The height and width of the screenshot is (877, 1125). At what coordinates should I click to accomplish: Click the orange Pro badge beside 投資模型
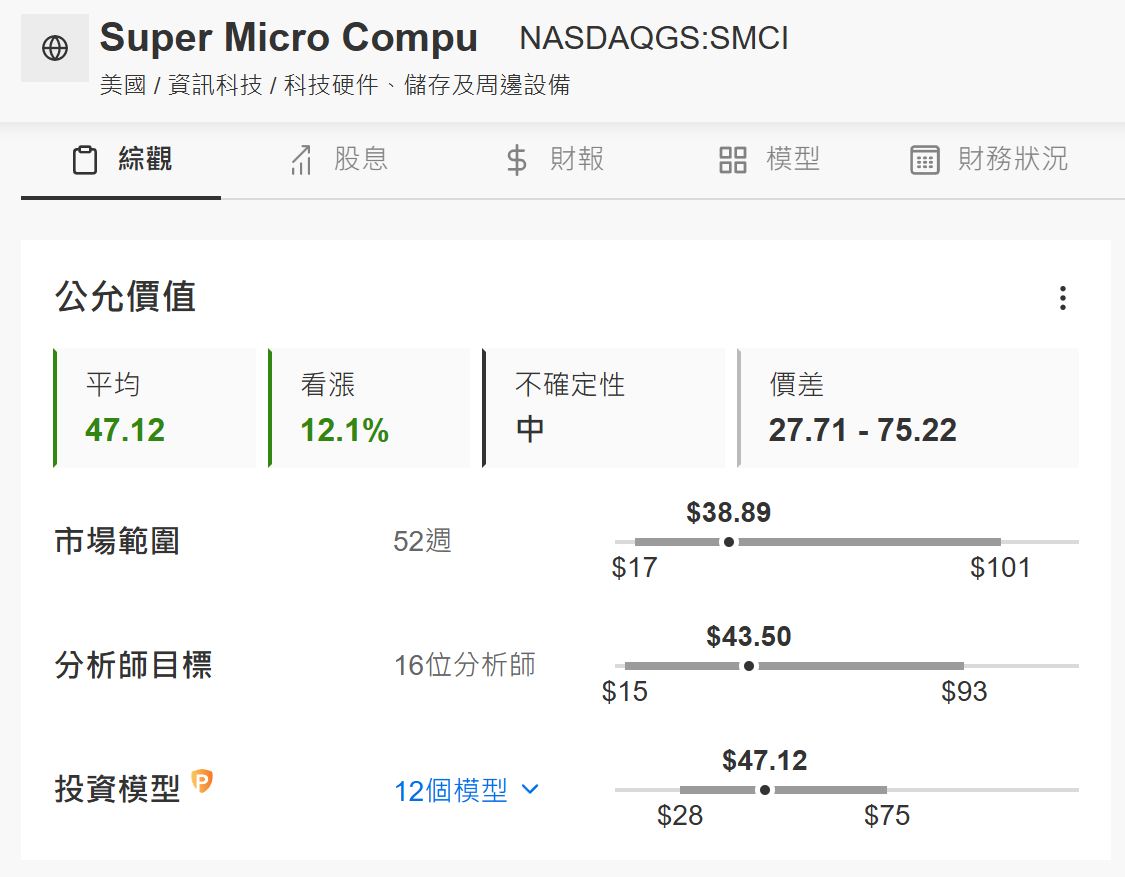tap(202, 781)
